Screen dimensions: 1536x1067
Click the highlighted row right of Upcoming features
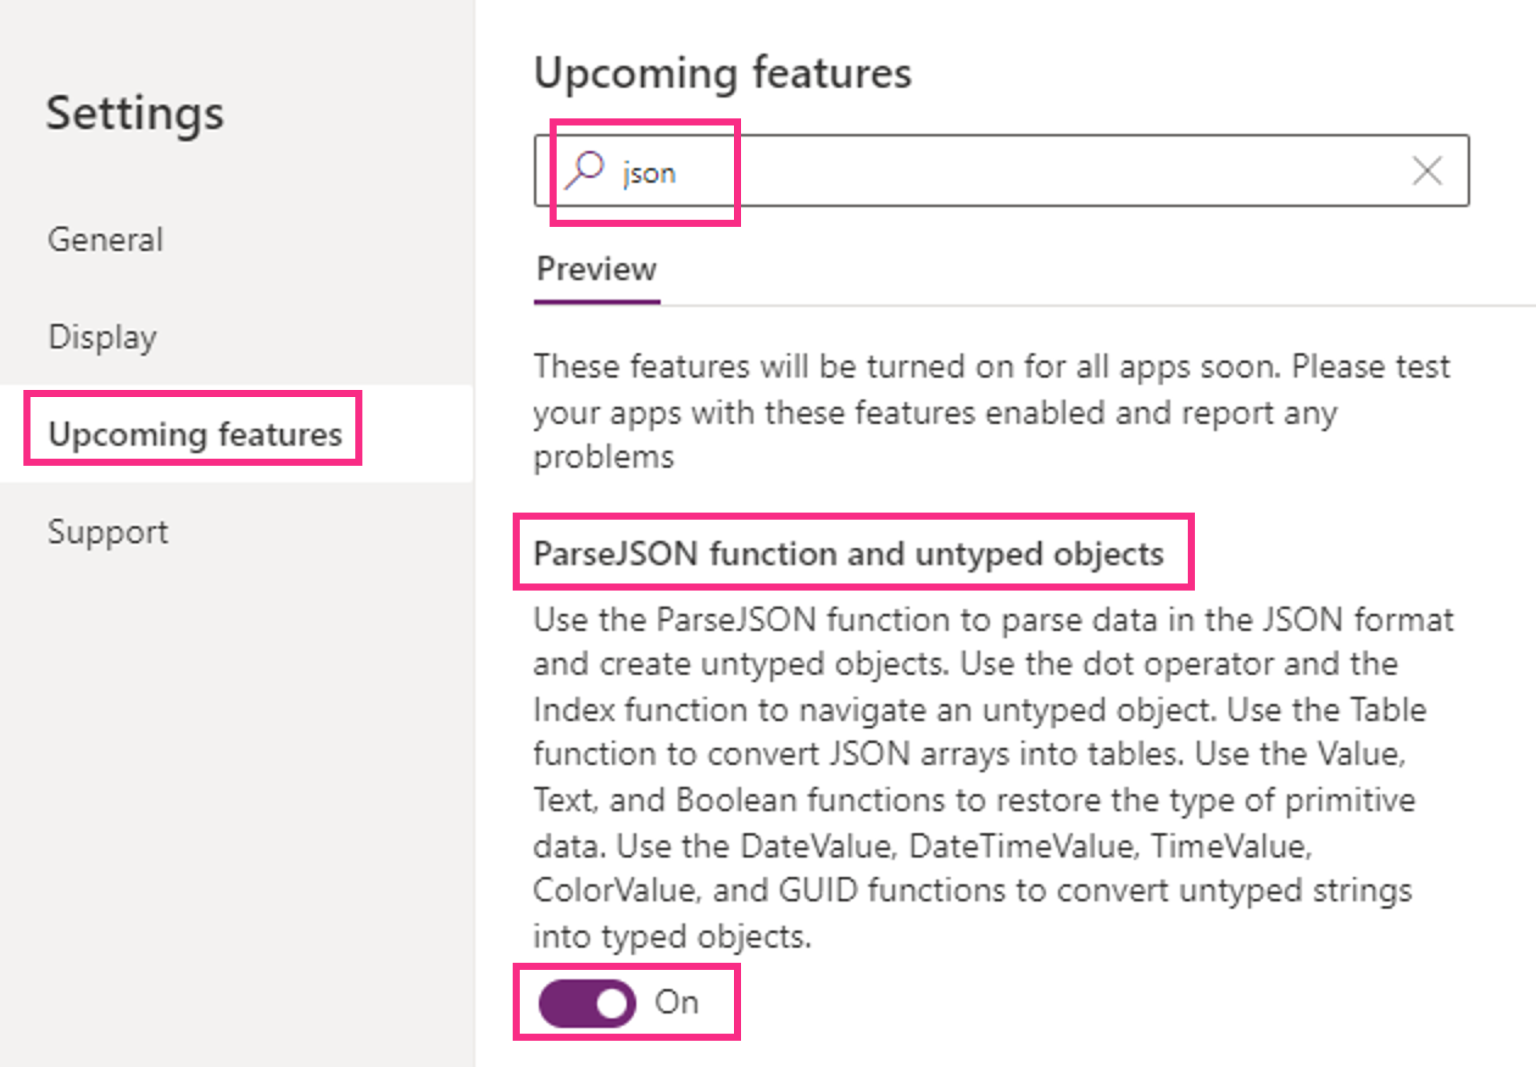pos(415,434)
